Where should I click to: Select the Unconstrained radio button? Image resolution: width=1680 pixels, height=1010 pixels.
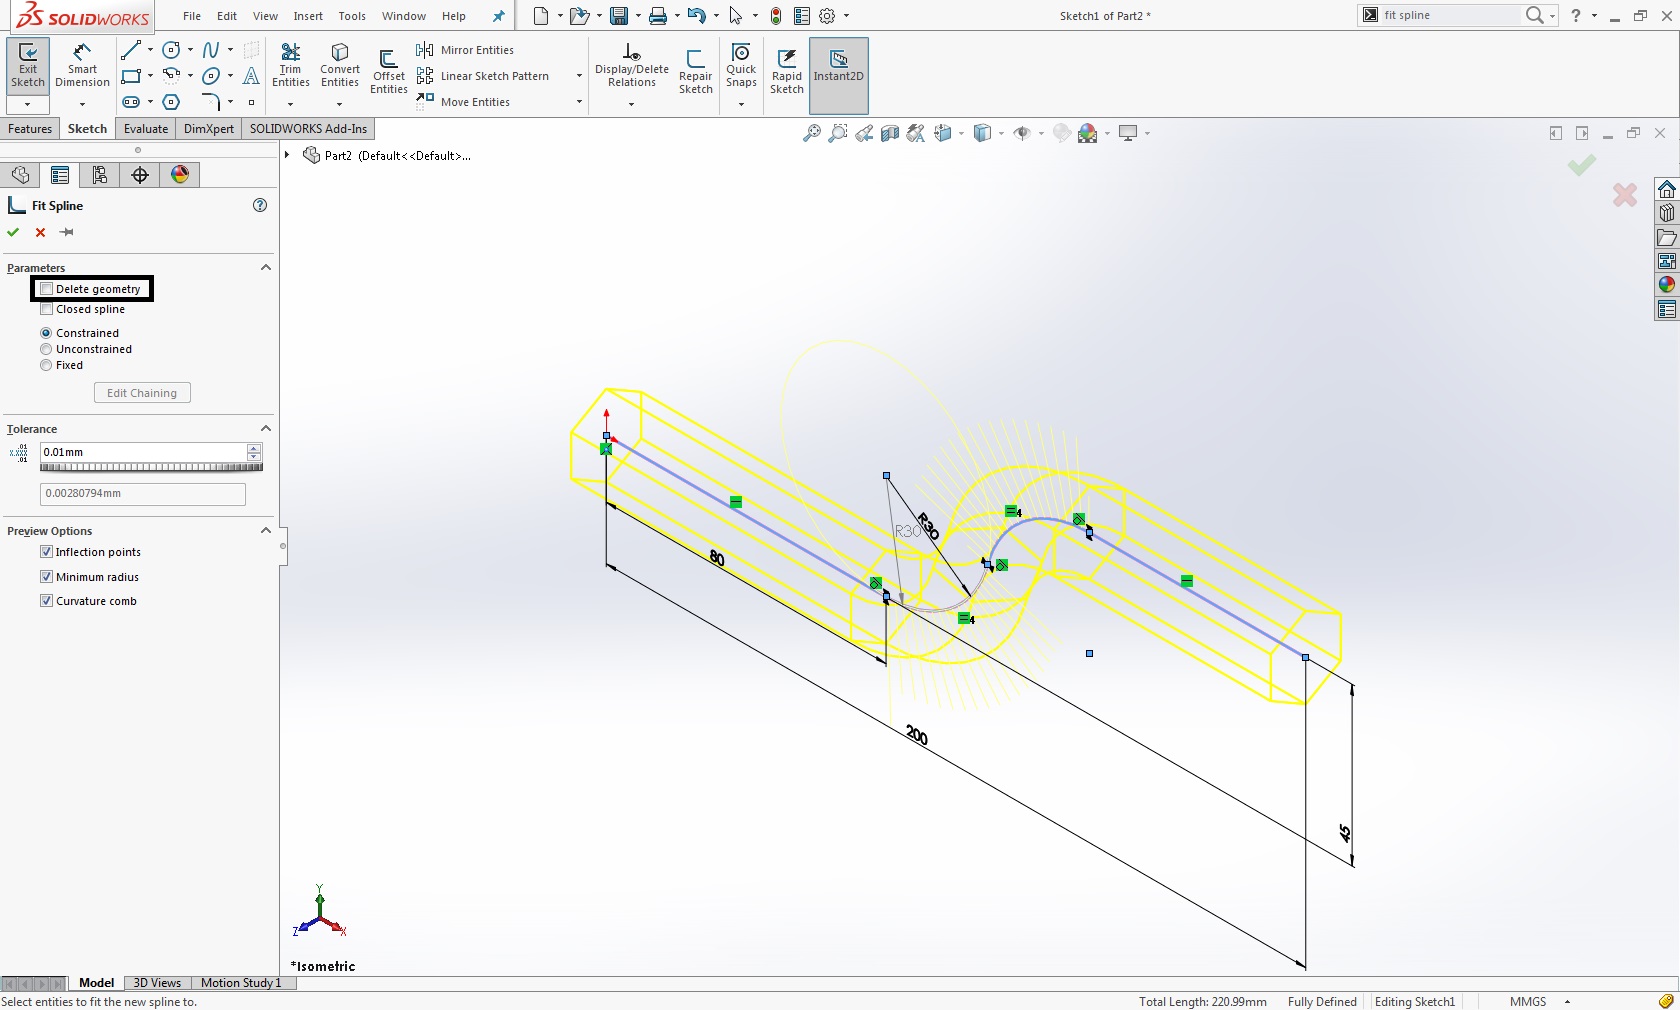46,349
